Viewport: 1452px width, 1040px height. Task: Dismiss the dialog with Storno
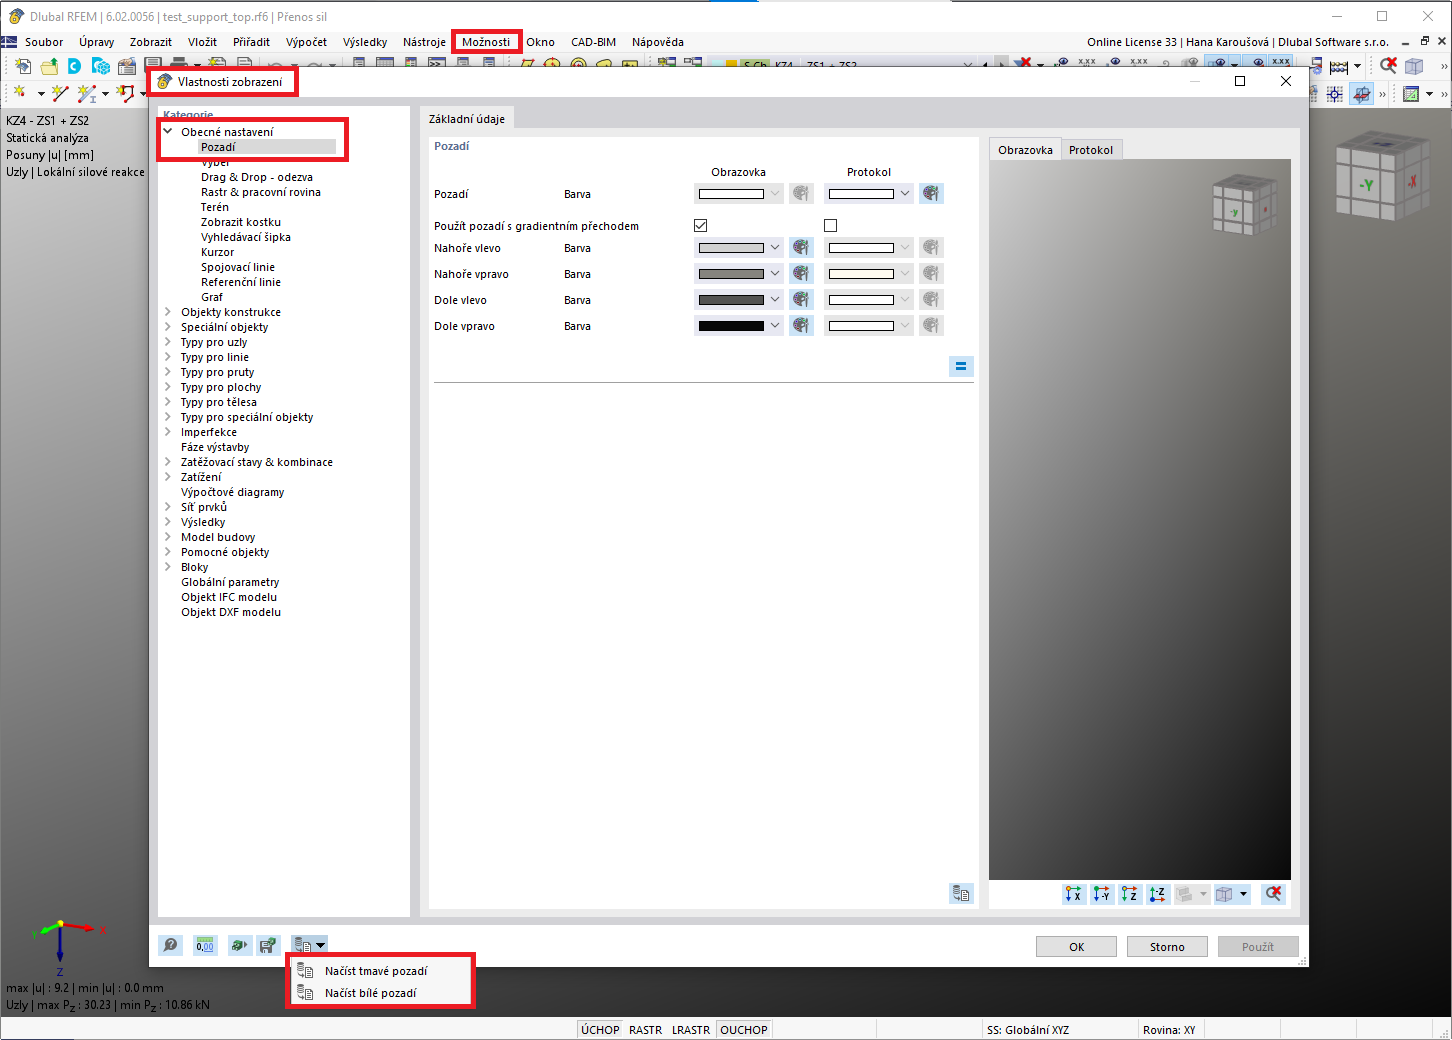1166,946
